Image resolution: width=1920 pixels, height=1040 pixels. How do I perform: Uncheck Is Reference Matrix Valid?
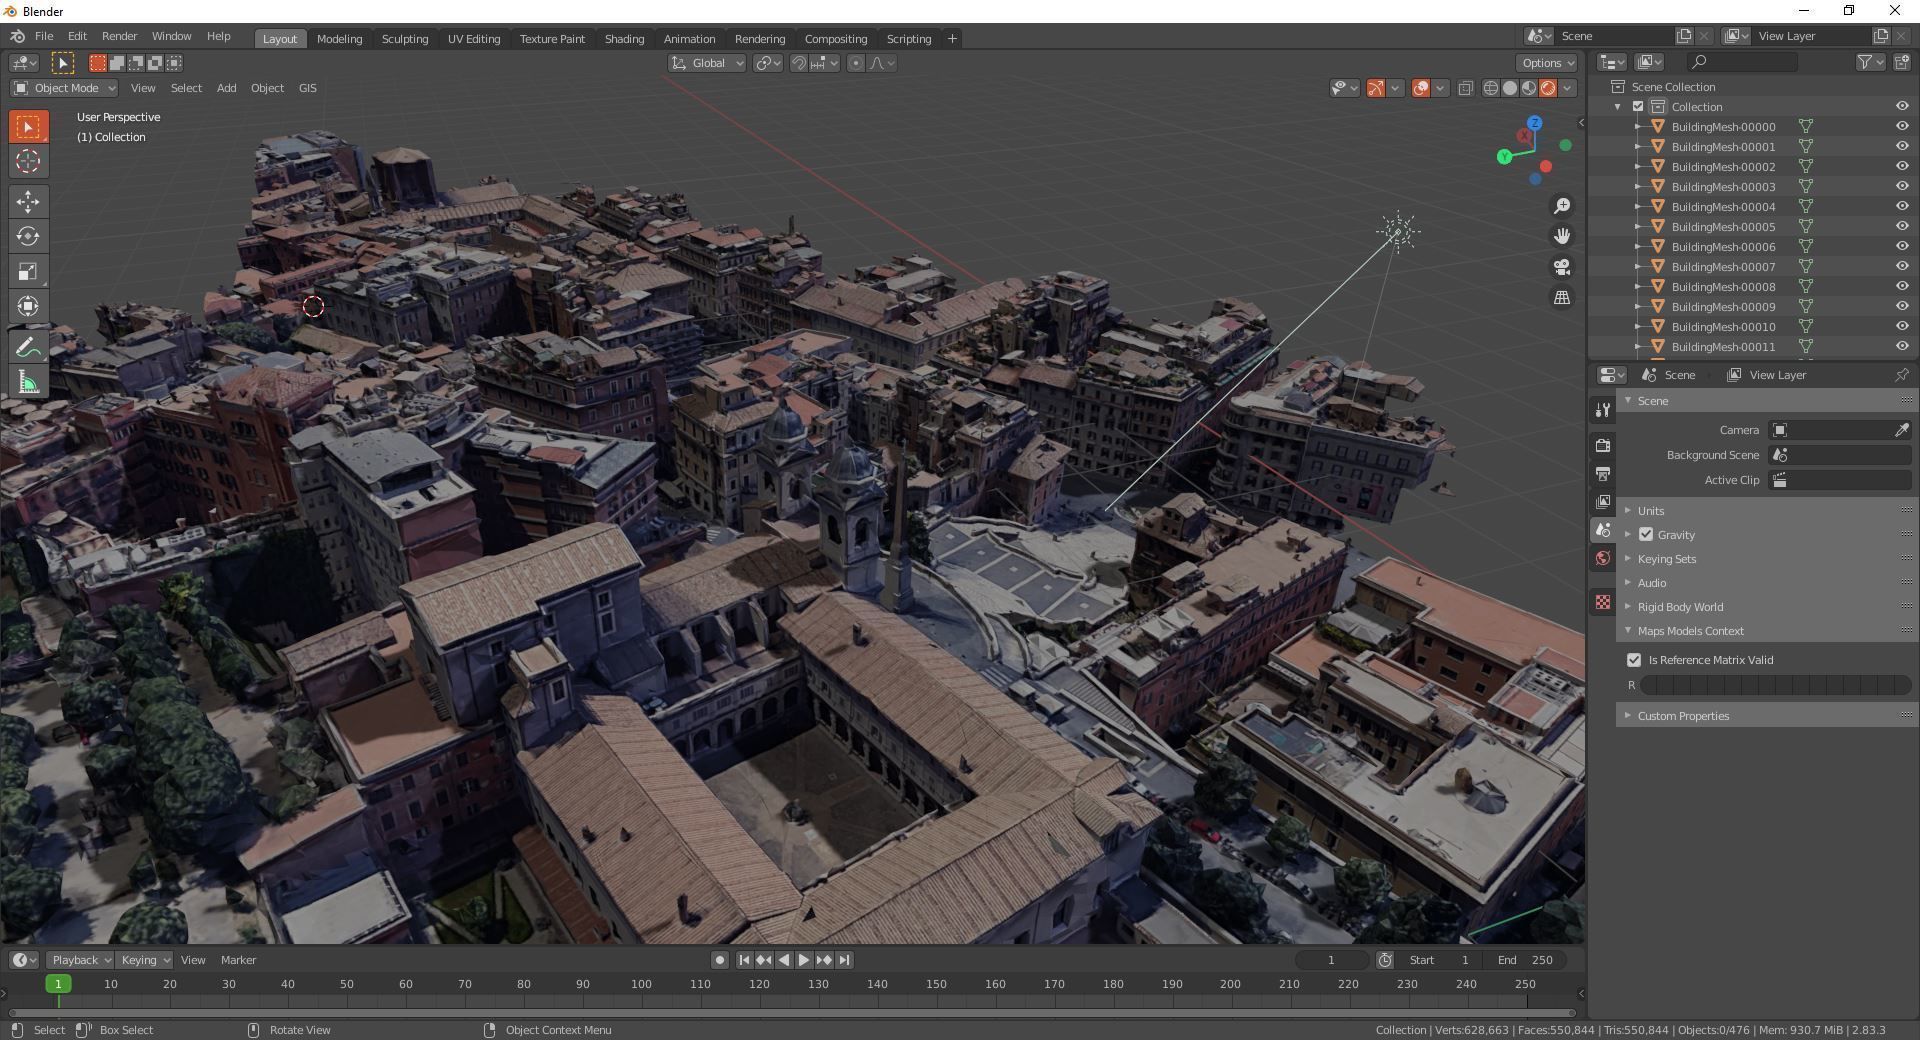(x=1634, y=660)
